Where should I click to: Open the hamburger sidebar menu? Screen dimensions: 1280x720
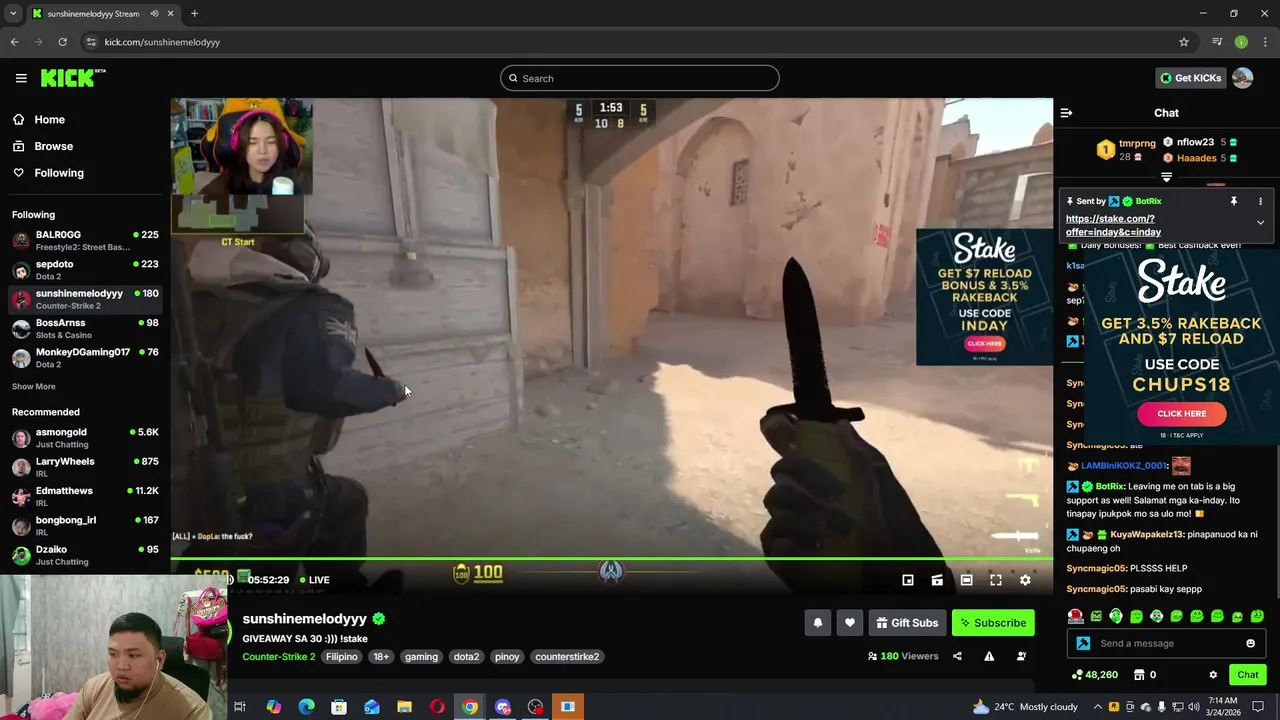point(20,78)
